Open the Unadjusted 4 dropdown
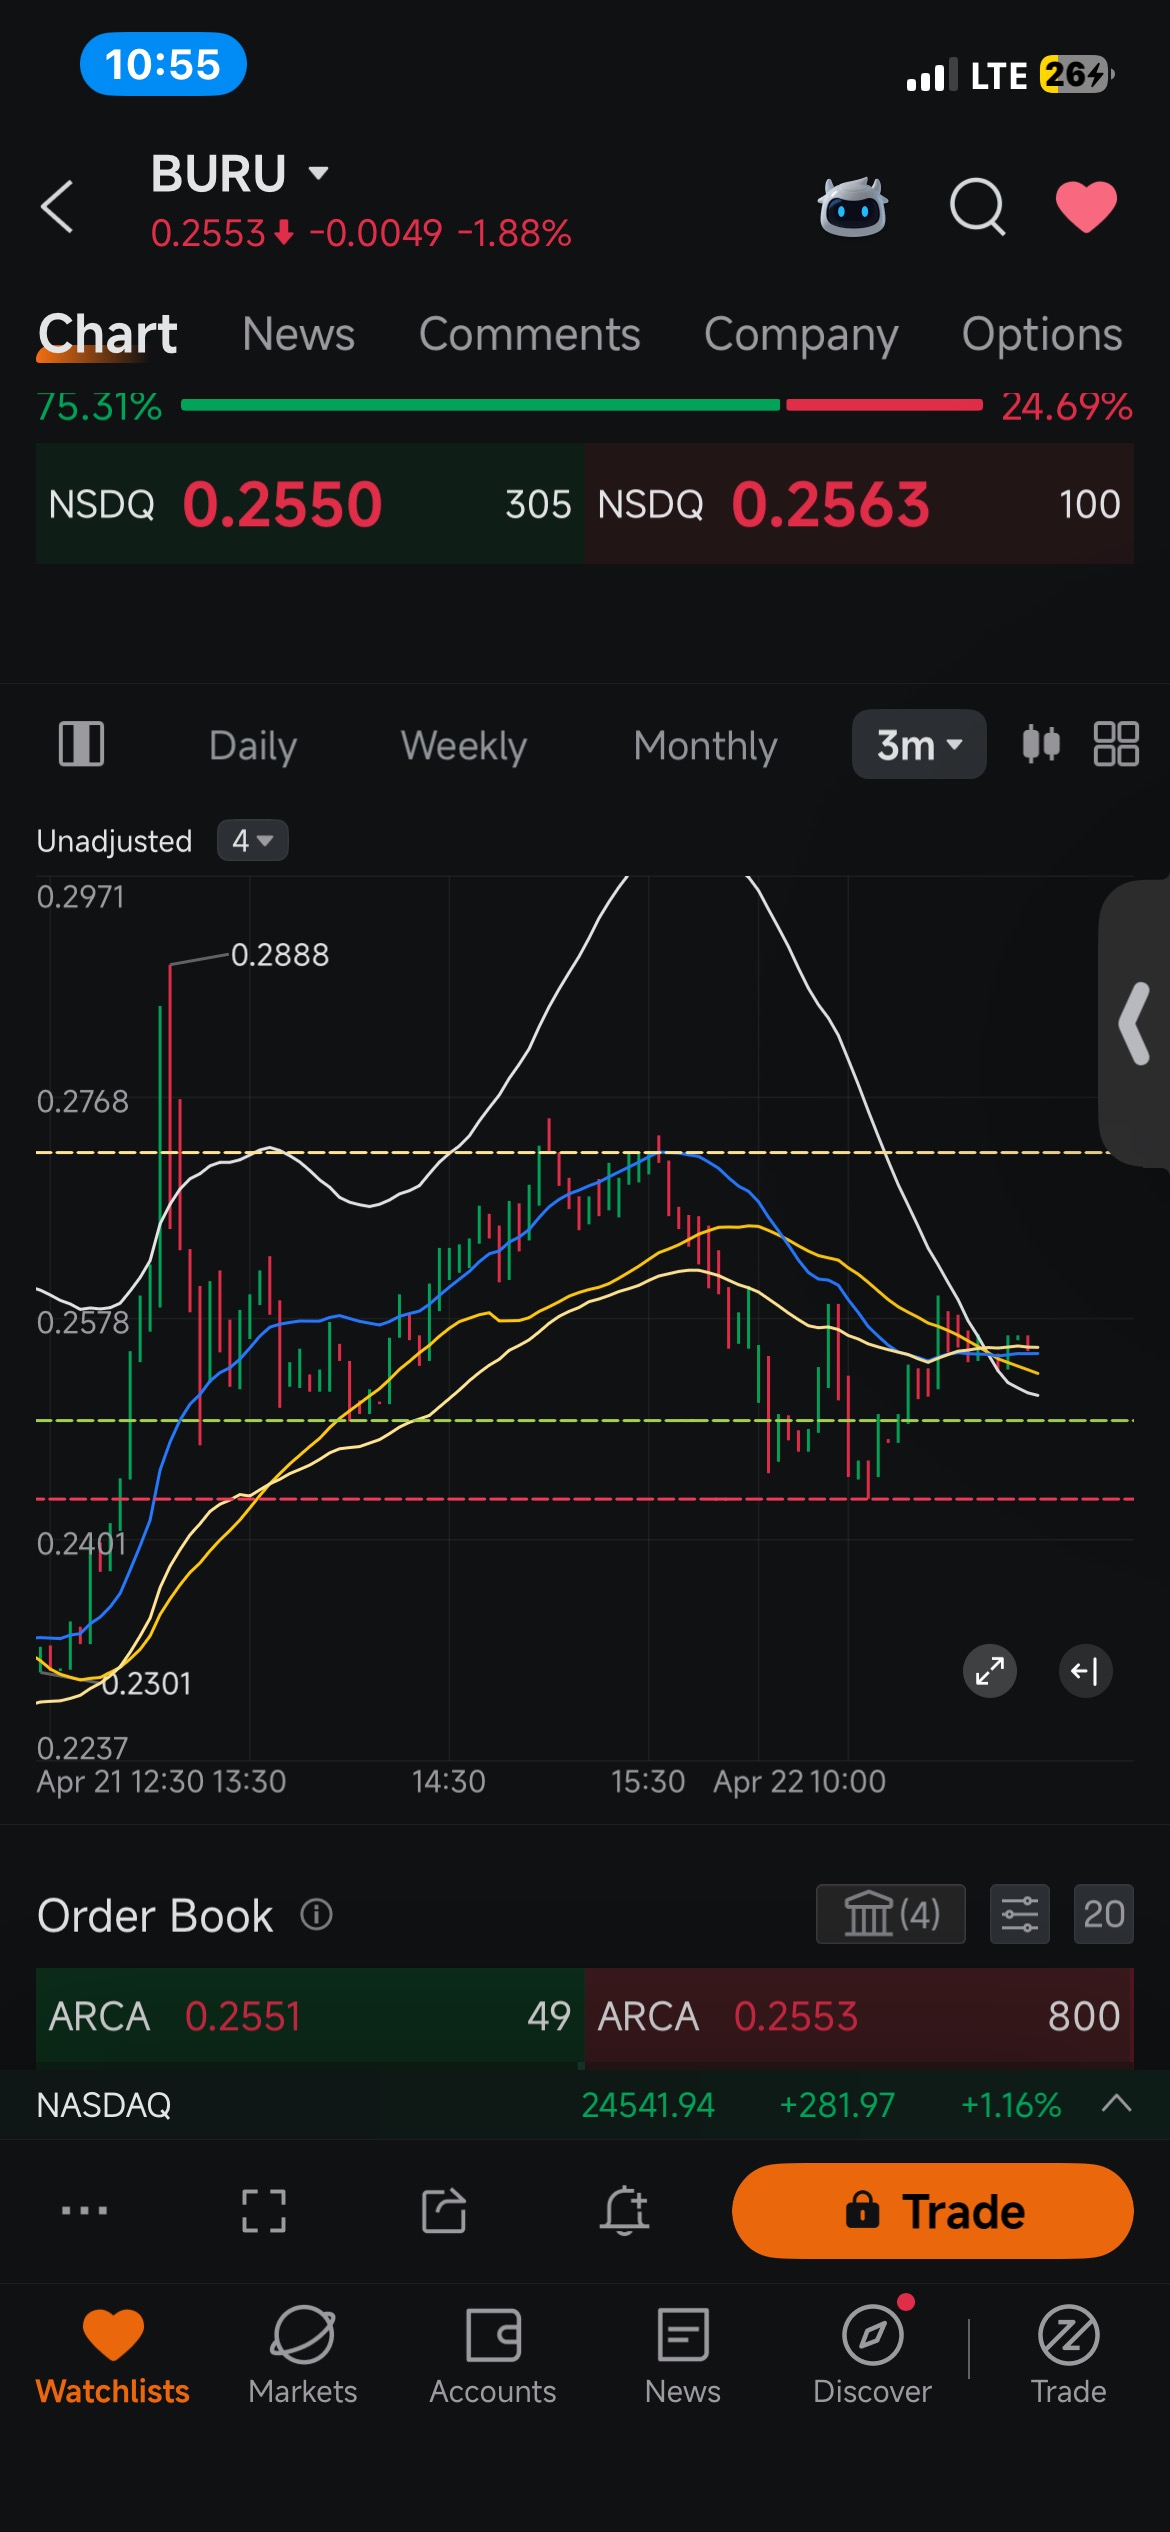Viewport: 1170px width, 2532px height. pos(253,840)
